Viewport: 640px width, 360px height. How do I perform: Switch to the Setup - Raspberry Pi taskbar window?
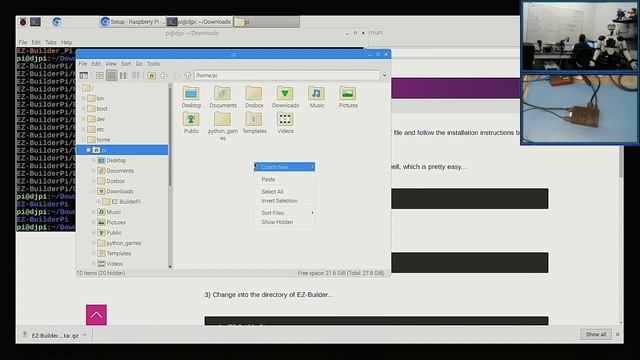[132, 22]
